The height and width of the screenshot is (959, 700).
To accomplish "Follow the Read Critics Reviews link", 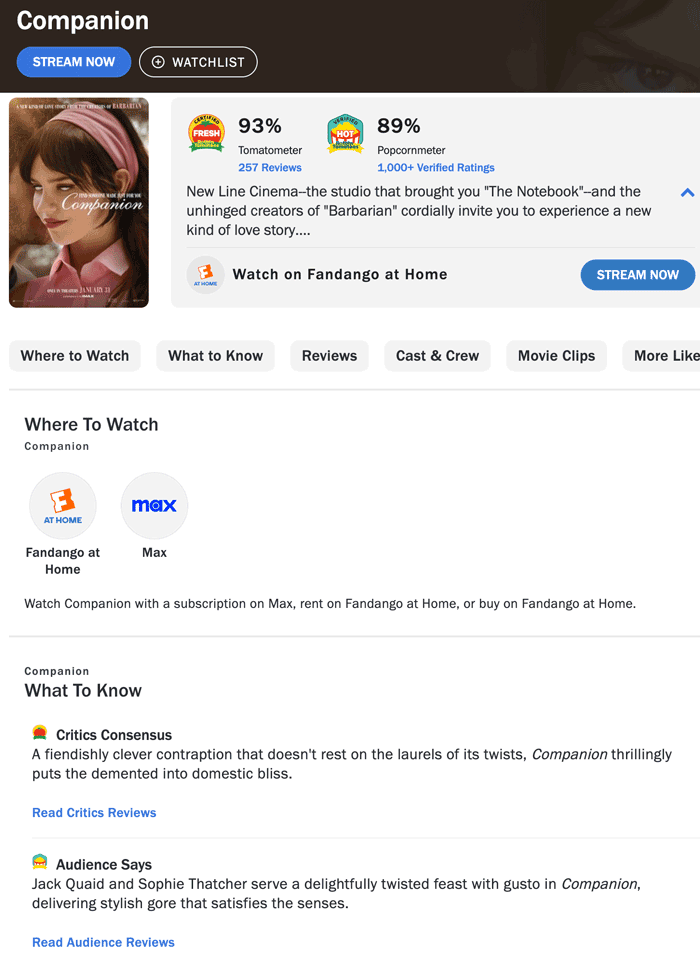I will (x=94, y=813).
